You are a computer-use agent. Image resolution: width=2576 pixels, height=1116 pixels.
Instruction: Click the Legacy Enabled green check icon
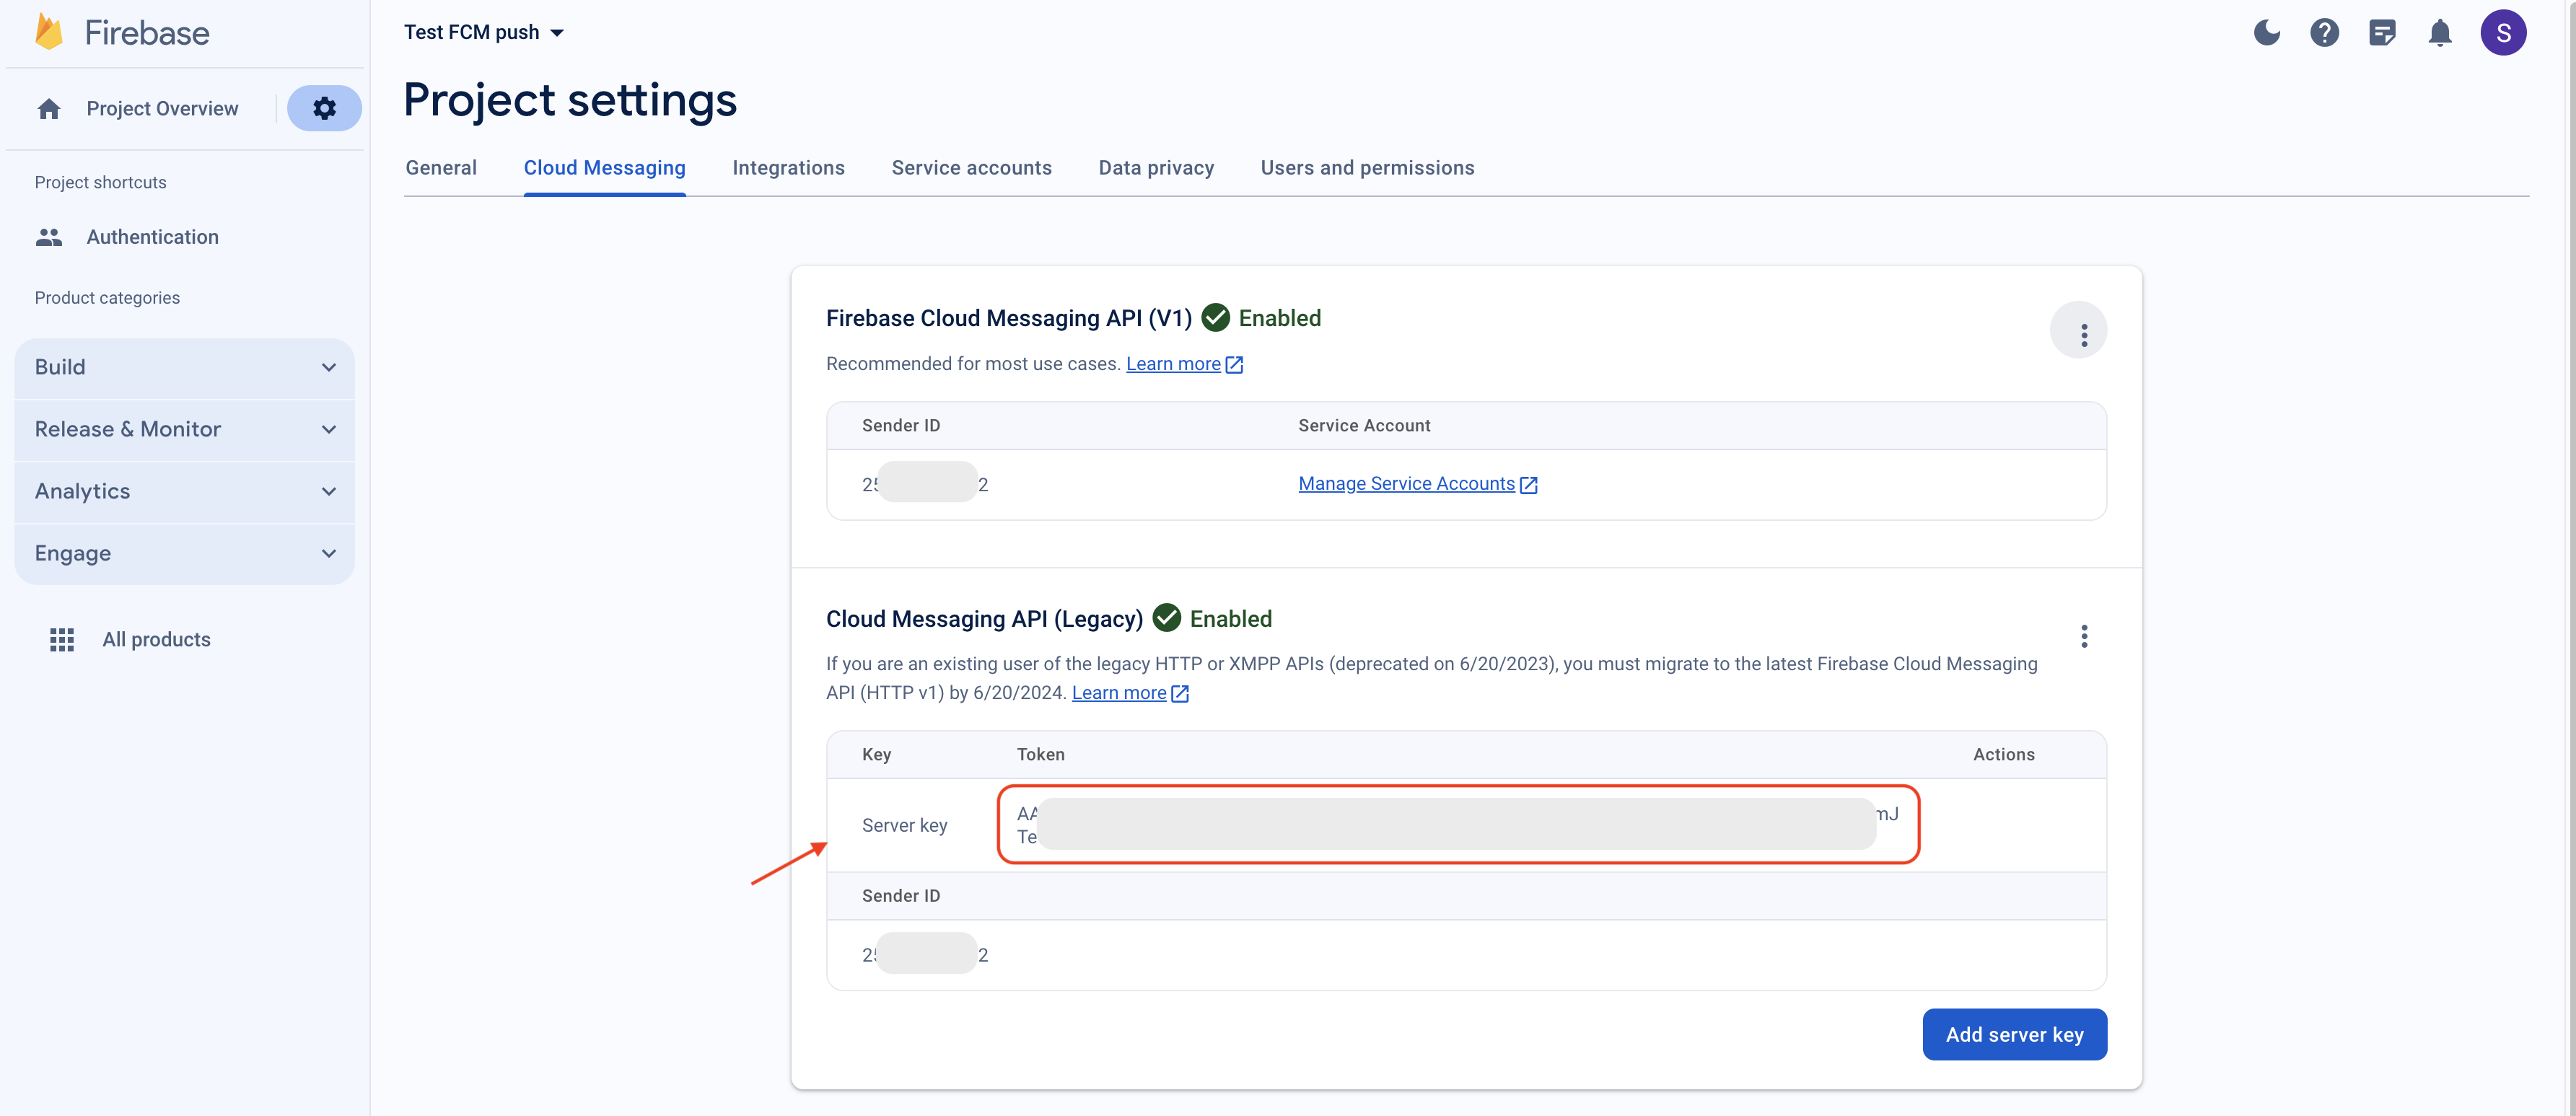1166,618
